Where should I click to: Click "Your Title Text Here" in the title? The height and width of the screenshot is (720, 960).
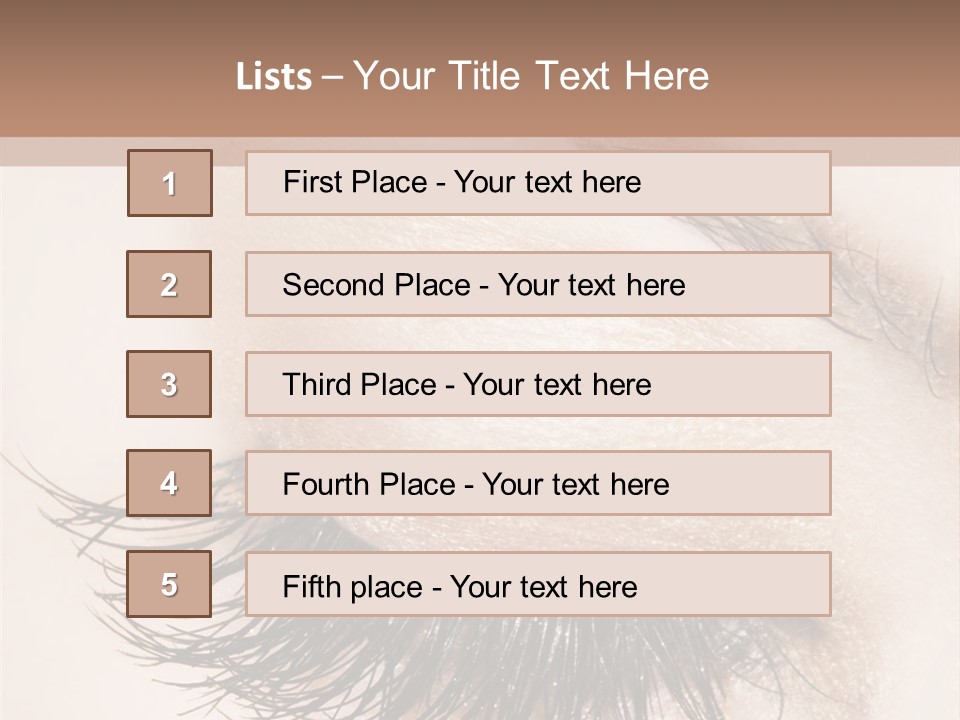click(531, 76)
